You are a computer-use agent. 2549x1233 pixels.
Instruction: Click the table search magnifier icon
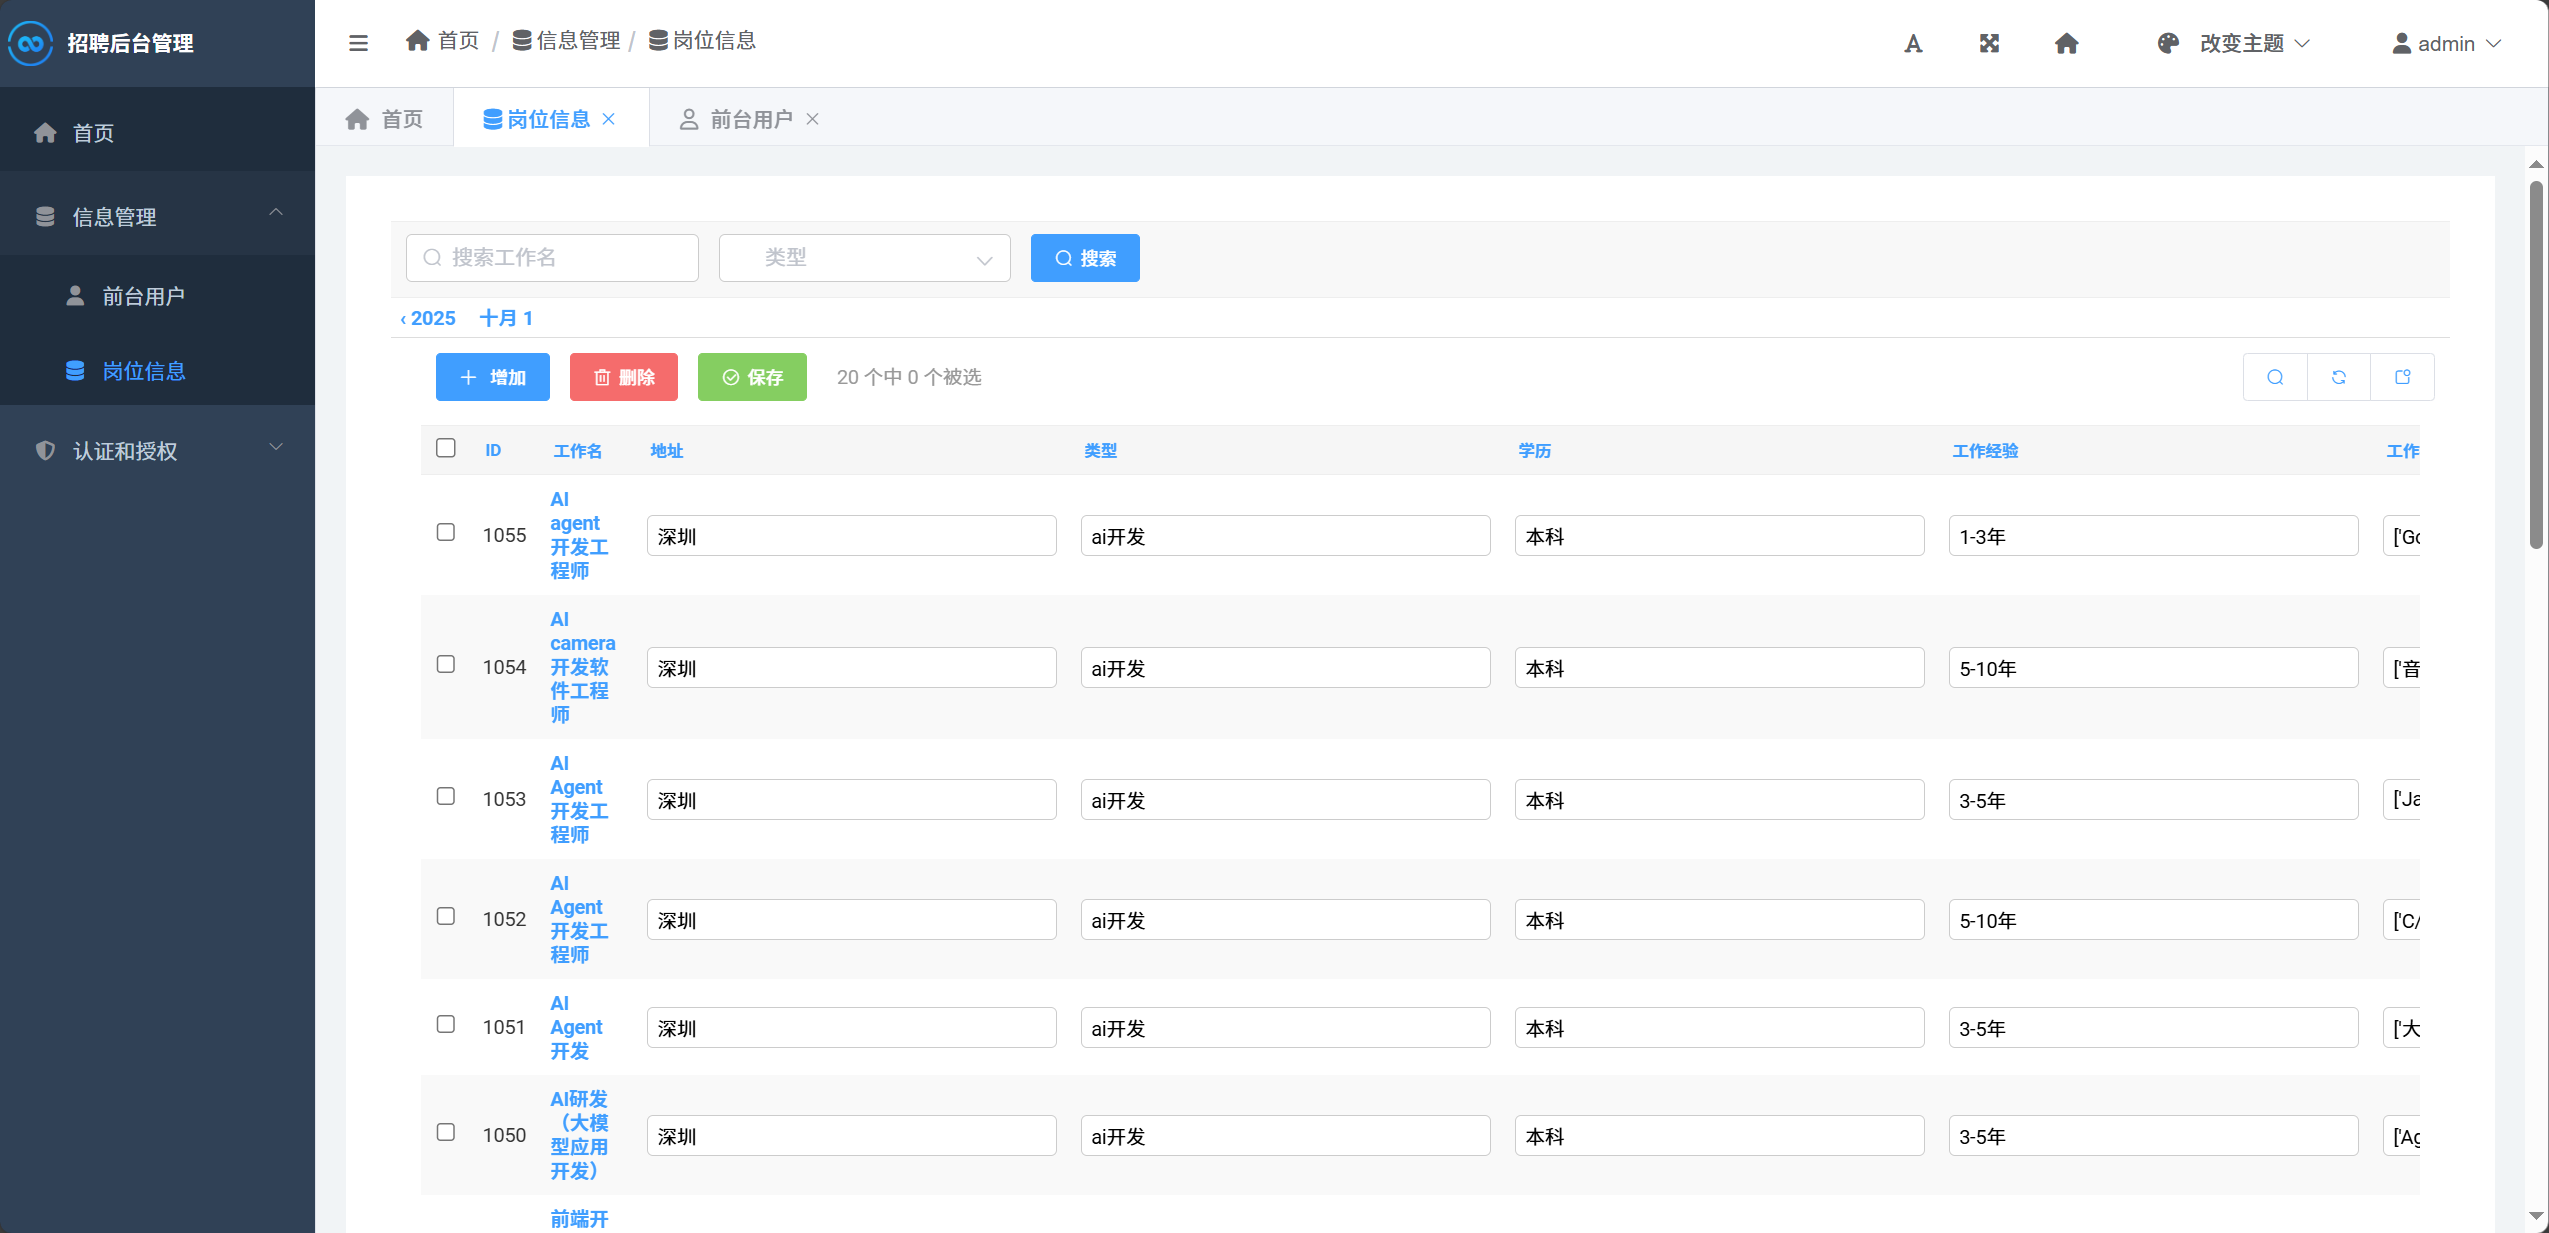[2275, 377]
